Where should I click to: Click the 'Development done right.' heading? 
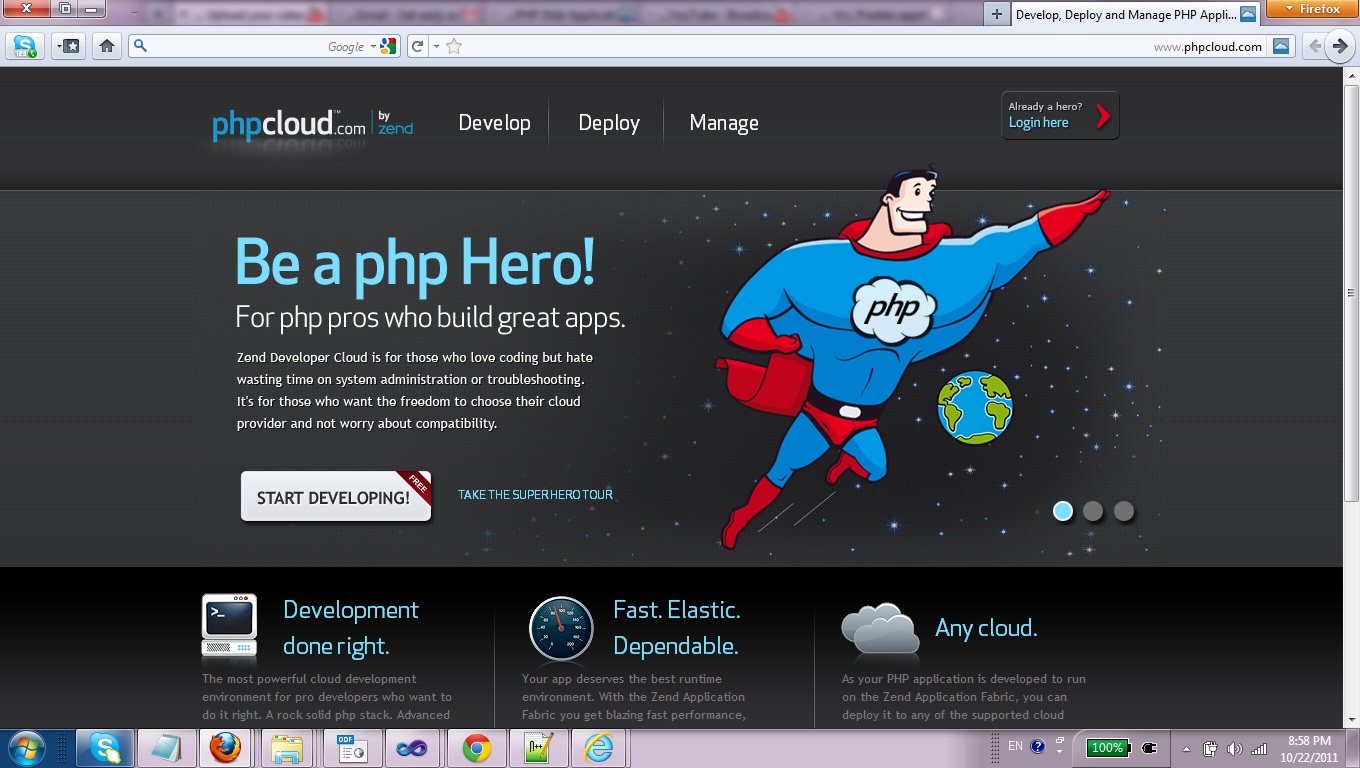(351, 628)
